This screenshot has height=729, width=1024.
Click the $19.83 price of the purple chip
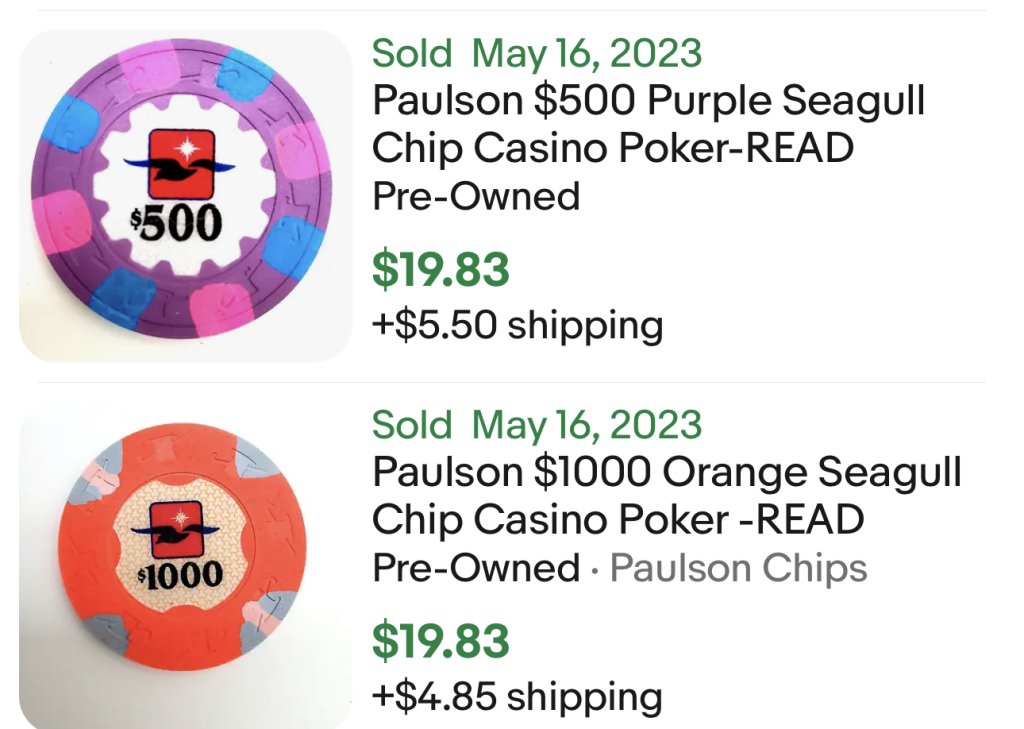[441, 270]
